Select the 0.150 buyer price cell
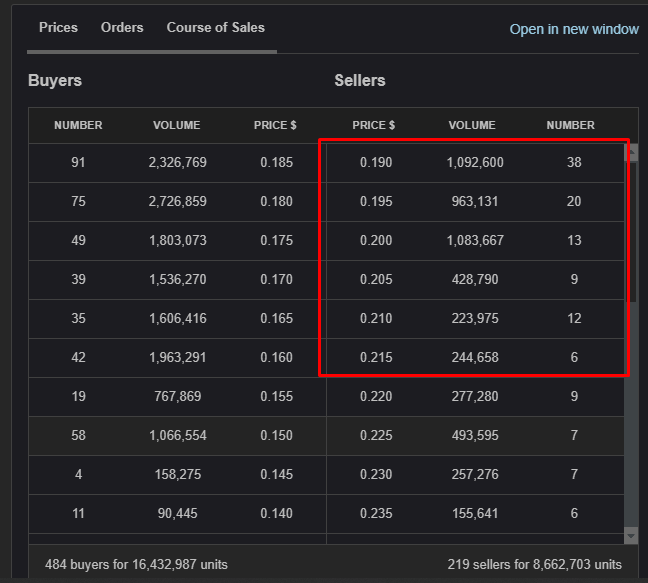648x583 pixels. coord(276,435)
